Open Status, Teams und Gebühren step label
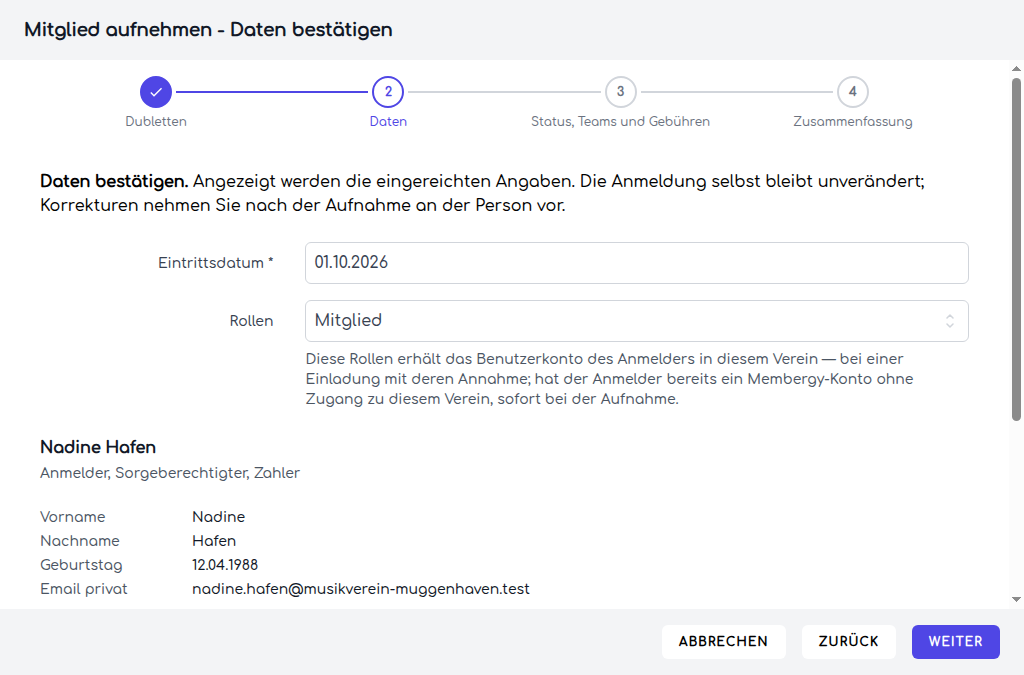 [x=620, y=121]
